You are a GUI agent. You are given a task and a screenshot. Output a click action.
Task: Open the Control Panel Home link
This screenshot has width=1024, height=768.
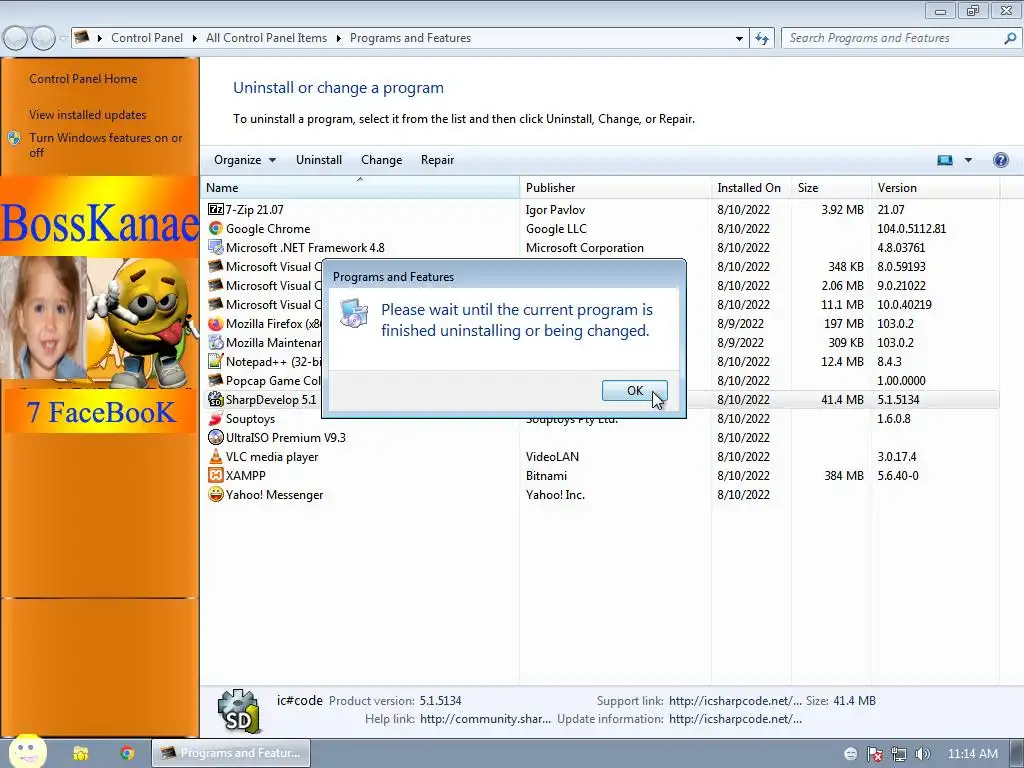click(83, 79)
